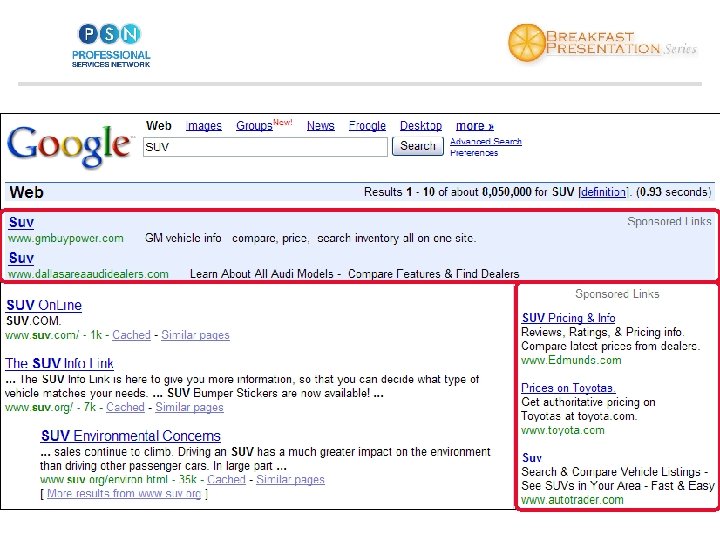Screen dimensions: 720x540
Task: Open the Froogle tab
Action: 367,125
